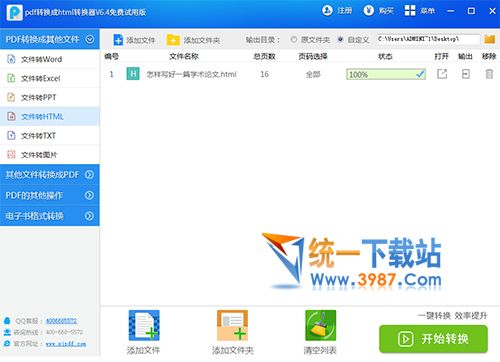
Task: Click the 文件转TXT text icon
Action: (11, 136)
